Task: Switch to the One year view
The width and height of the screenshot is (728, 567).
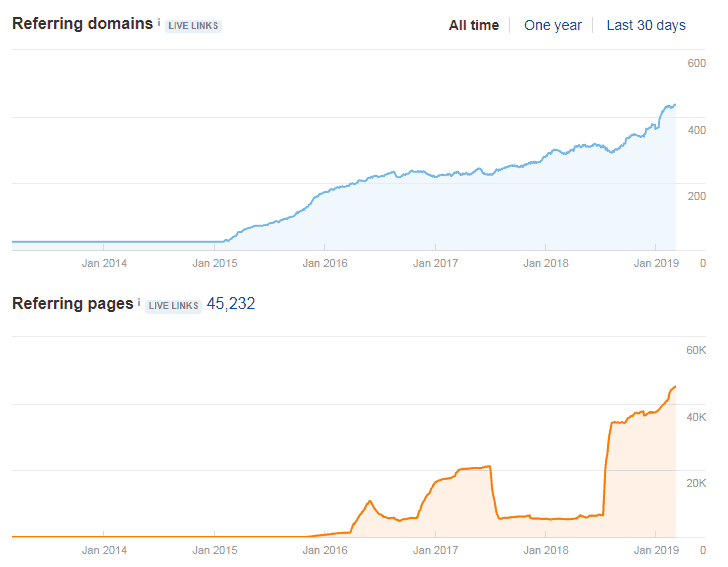Action: pos(550,25)
